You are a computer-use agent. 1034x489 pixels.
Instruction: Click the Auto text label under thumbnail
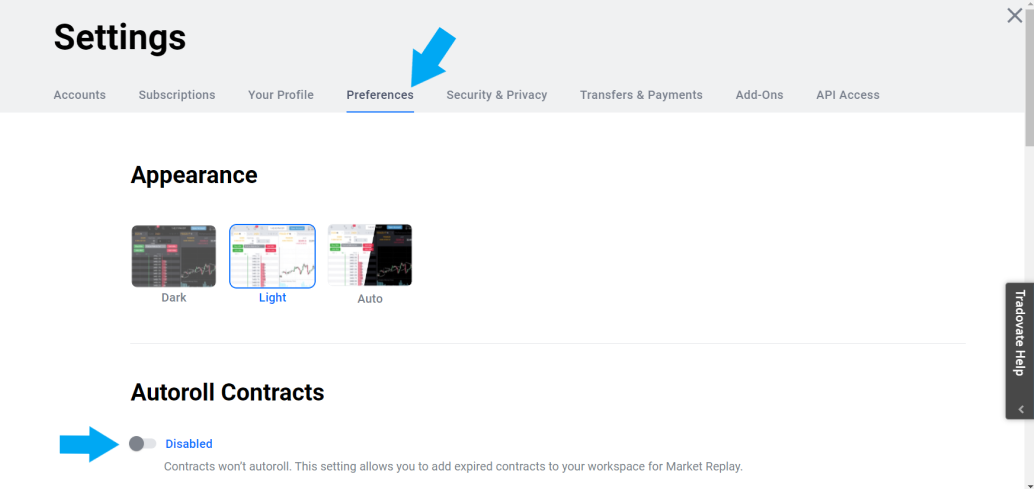(x=370, y=299)
